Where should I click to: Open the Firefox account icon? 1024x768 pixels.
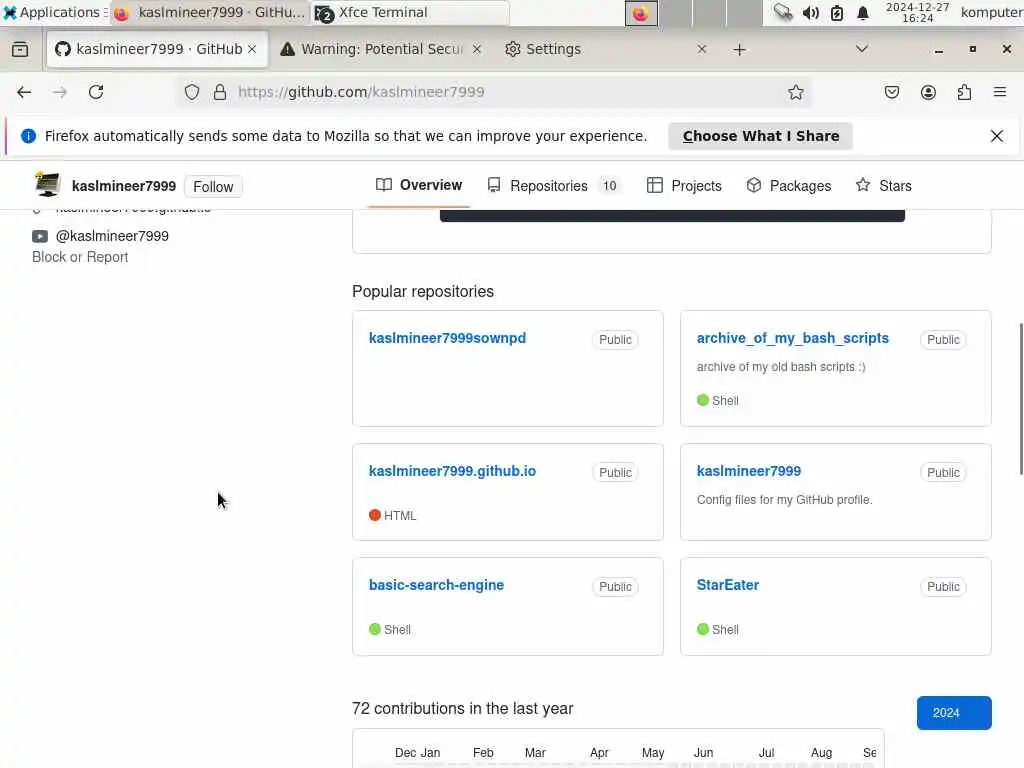pos(928,92)
